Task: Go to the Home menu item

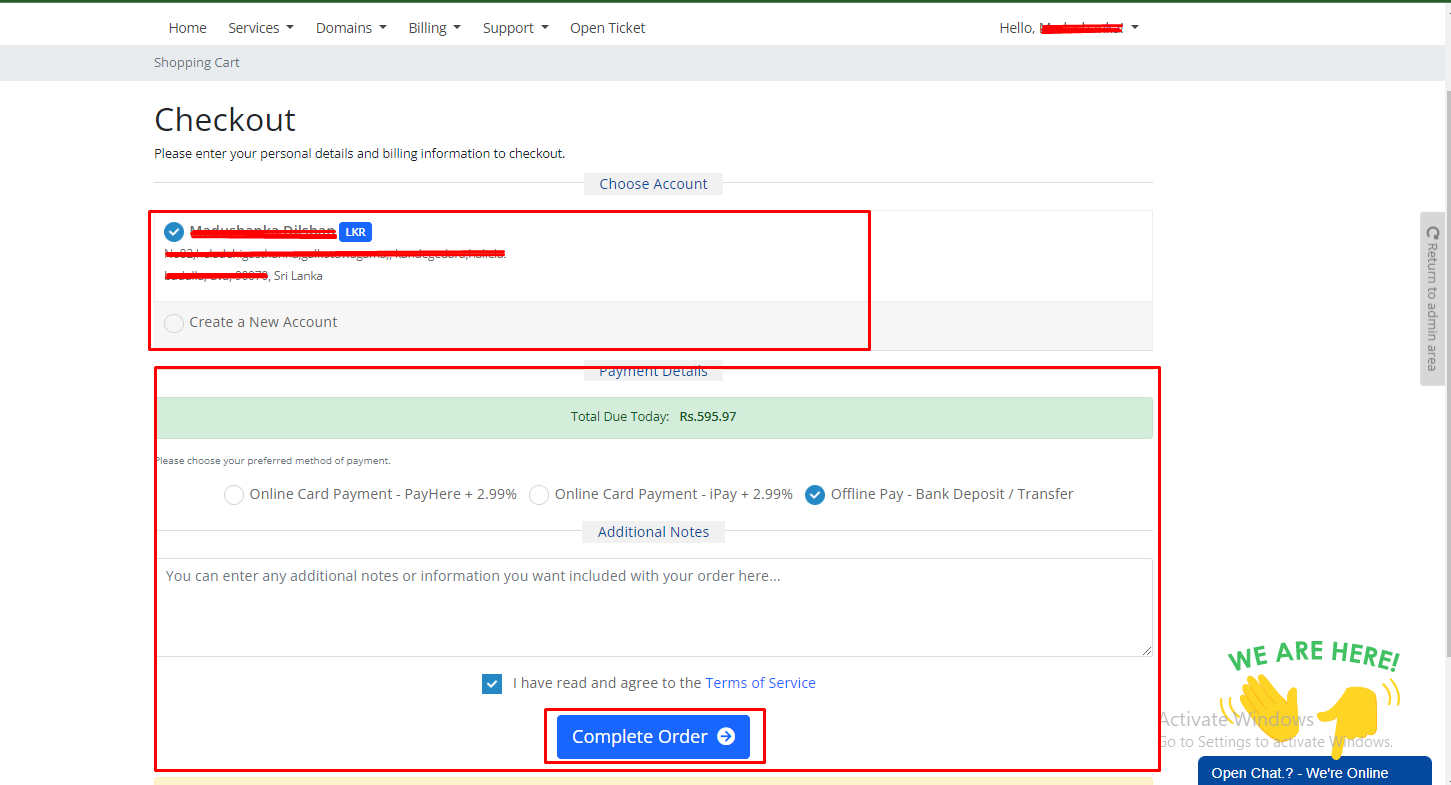Action: coord(187,28)
